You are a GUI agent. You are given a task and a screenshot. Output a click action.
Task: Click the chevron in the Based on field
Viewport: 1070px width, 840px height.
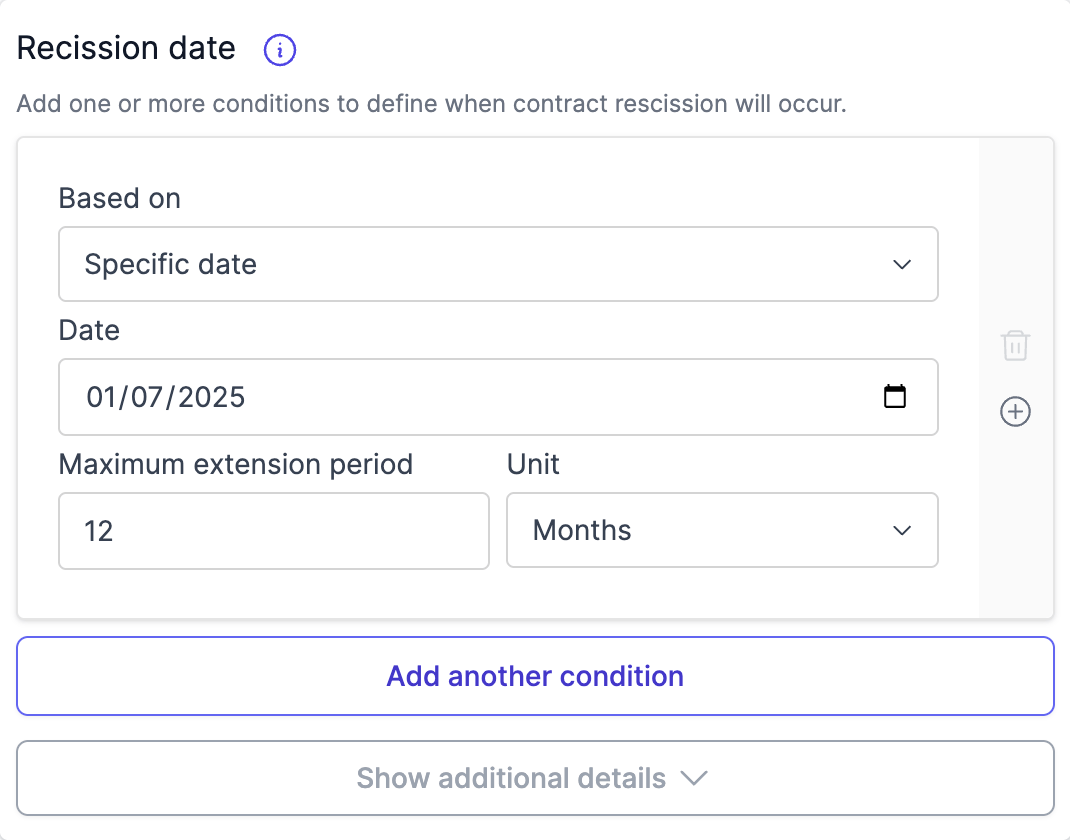902,265
